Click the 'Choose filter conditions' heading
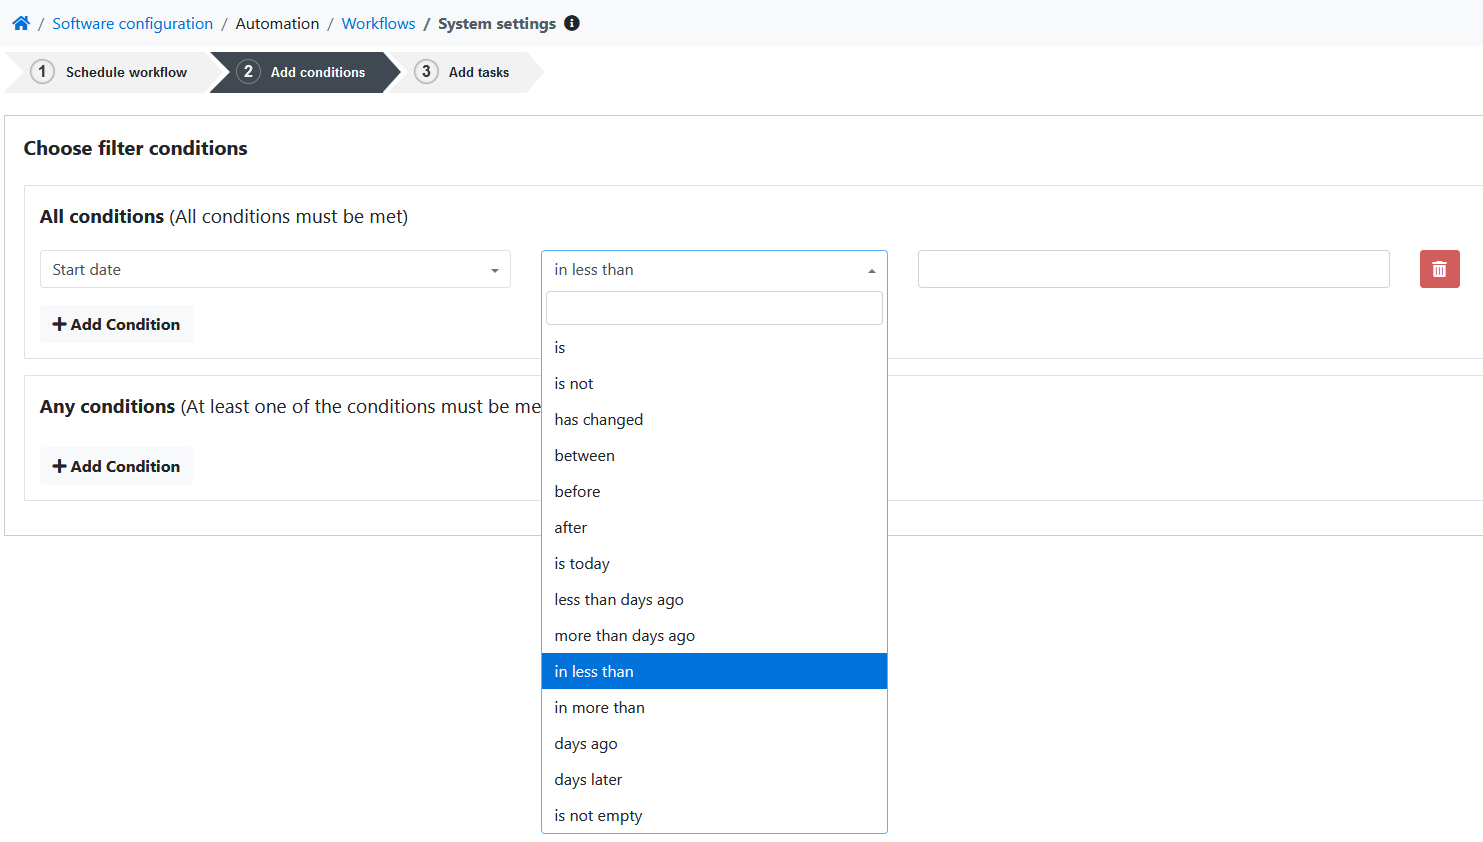This screenshot has width=1483, height=842. tap(135, 148)
